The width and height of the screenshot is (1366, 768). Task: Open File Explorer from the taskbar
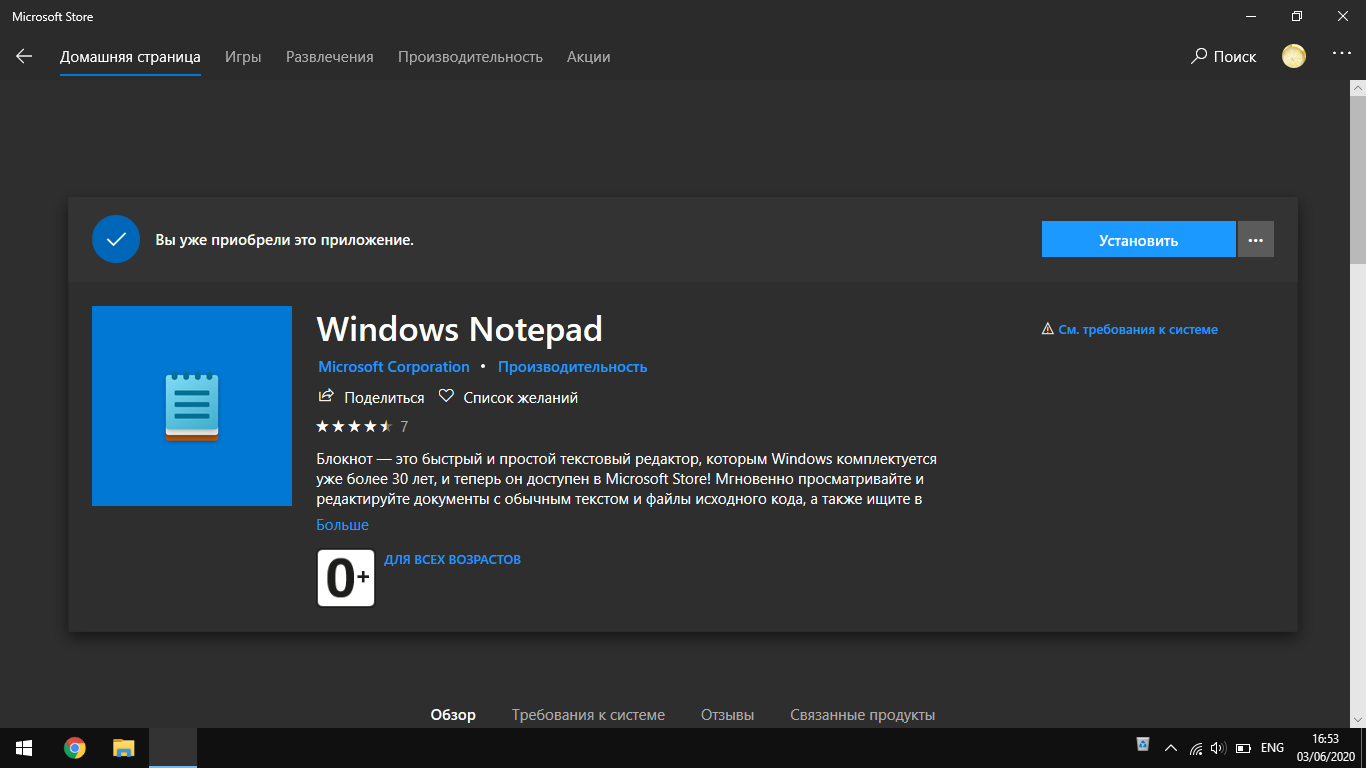tap(123, 748)
